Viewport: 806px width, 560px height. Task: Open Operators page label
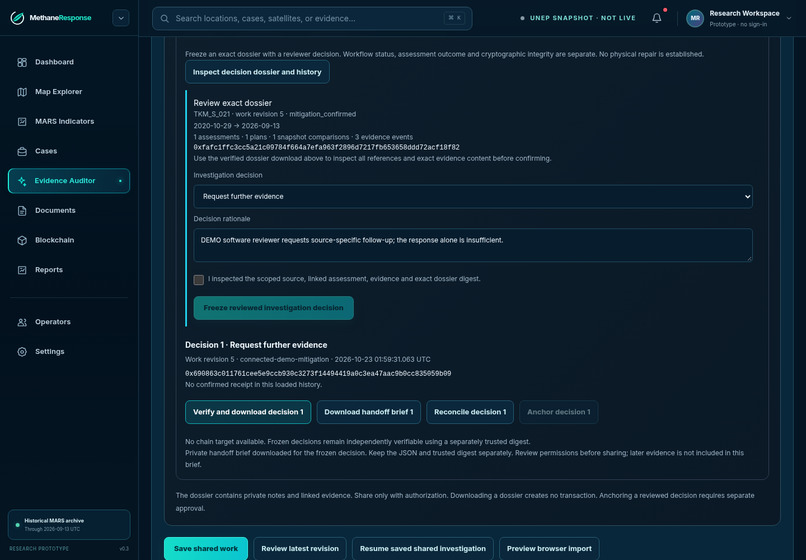click(52, 322)
